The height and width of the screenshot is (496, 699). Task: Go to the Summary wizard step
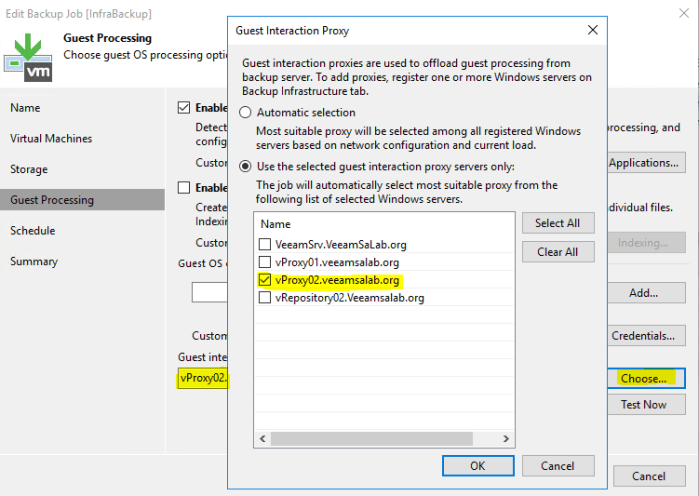34,261
